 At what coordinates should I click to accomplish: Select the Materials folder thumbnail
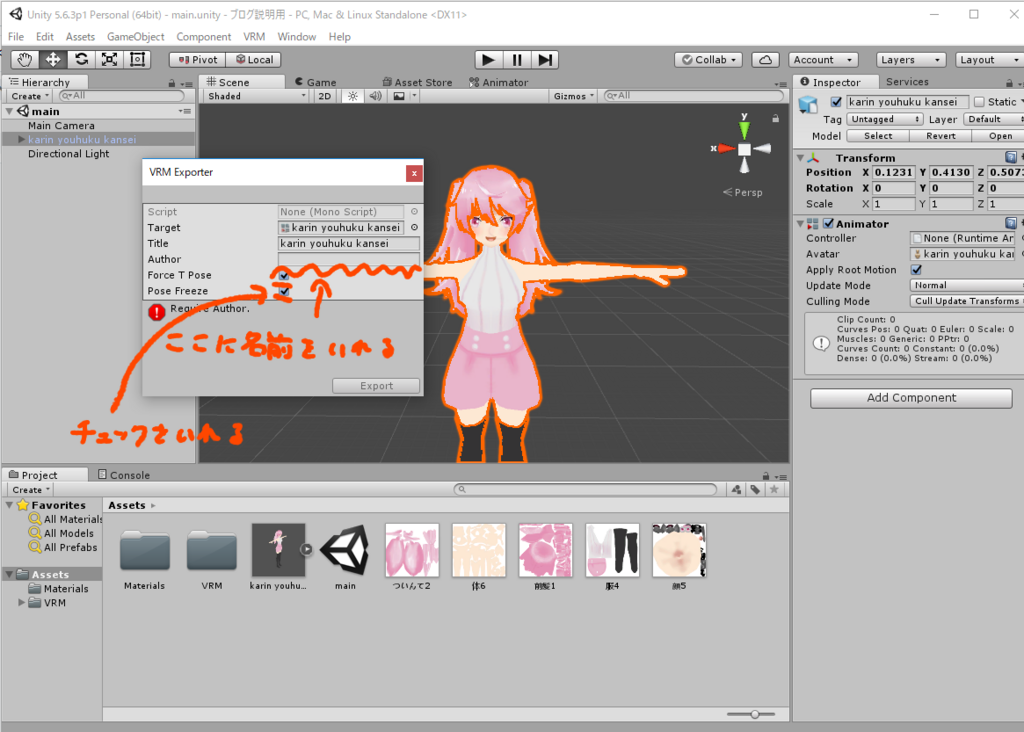[144, 550]
